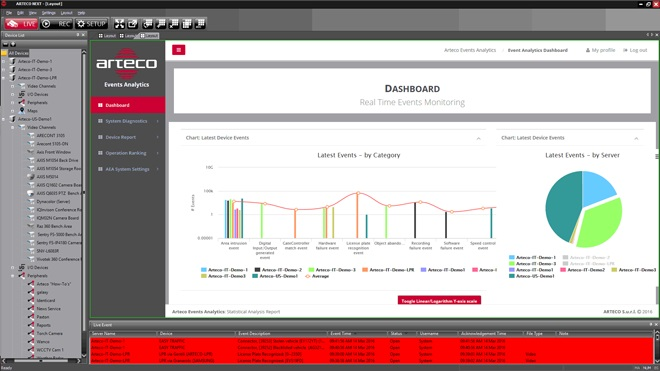Expand the System Diagnostics submenu chevron

pyautogui.click(x=158, y=121)
